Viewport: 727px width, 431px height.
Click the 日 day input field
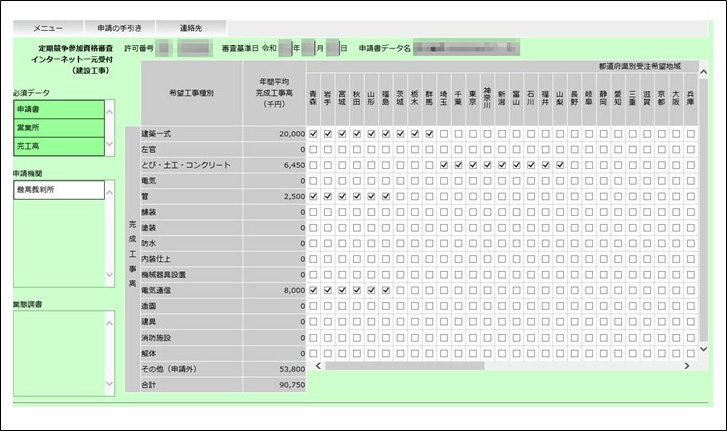pos(333,48)
